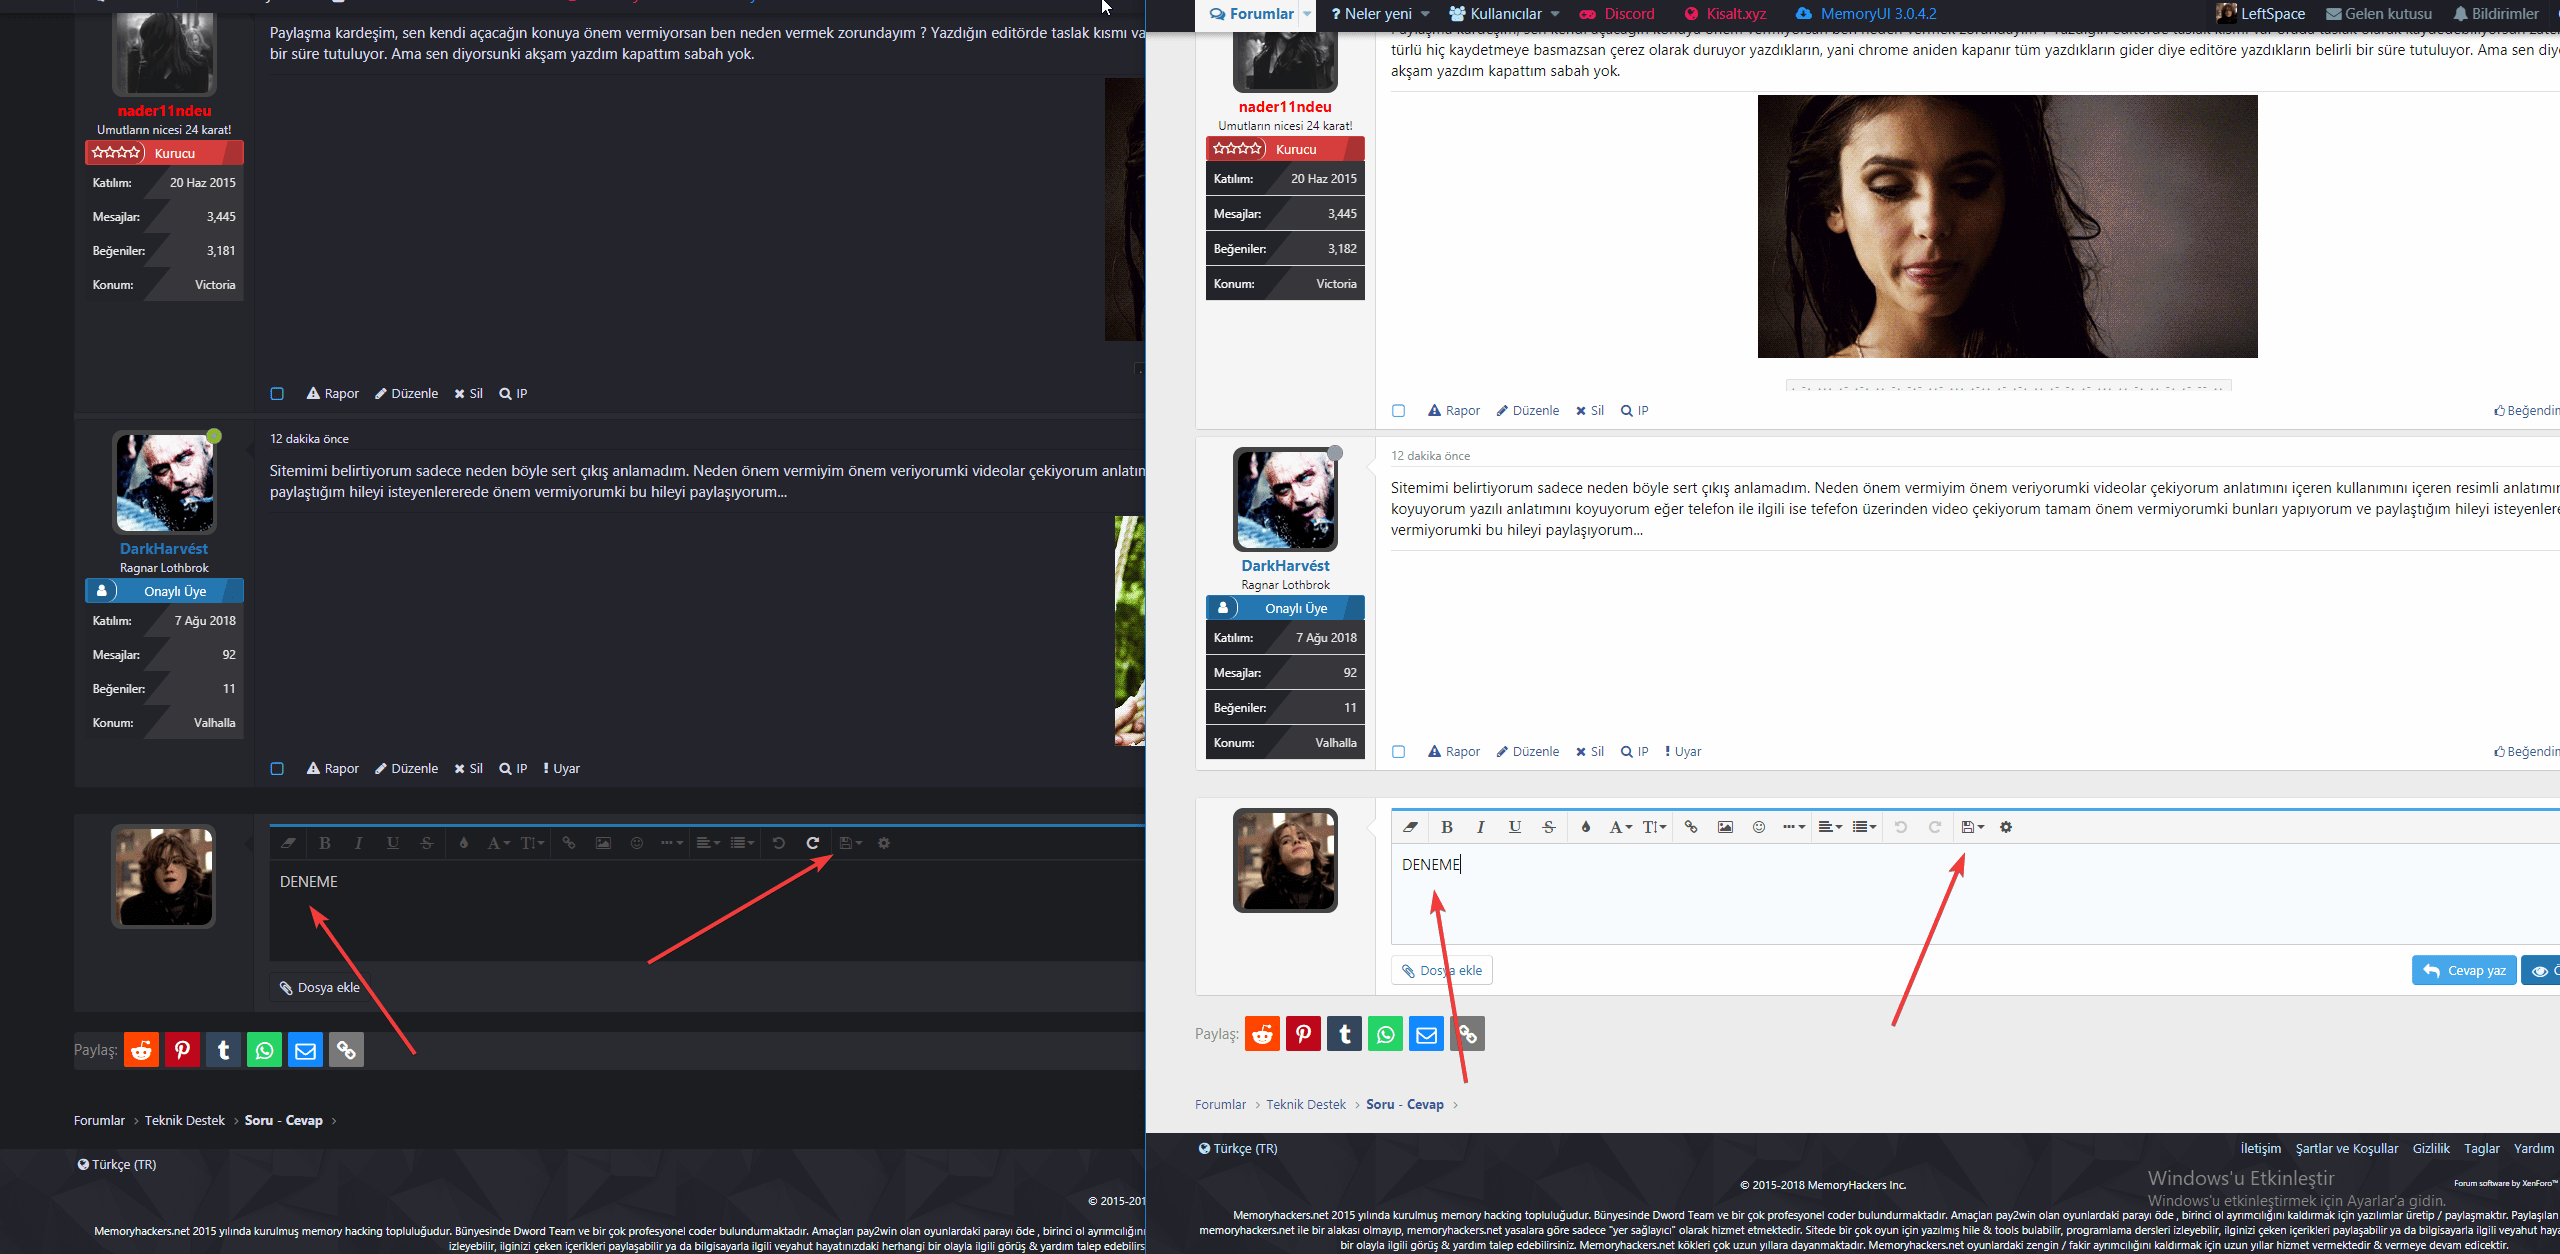This screenshot has width=2560, height=1254.
Task: Open Gelen kutusu inbox
Action: pyautogui.click(x=2378, y=14)
